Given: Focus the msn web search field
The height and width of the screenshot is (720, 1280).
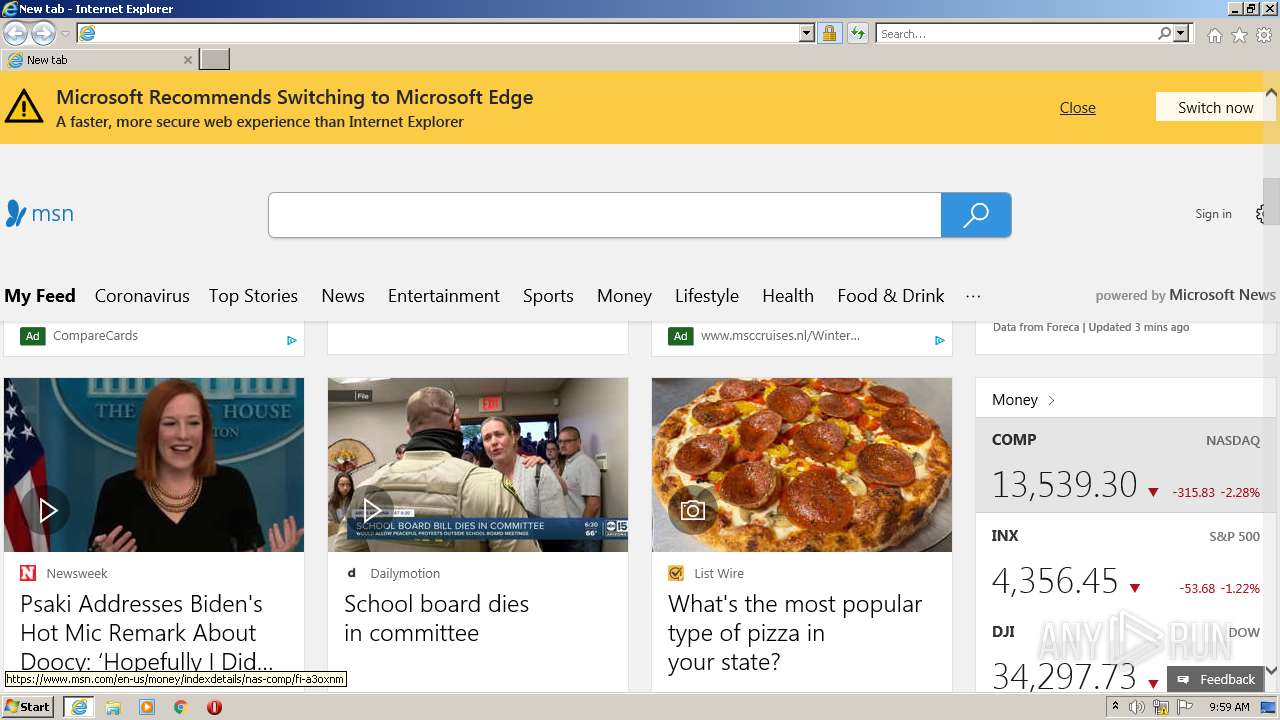Looking at the screenshot, I should tap(605, 215).
